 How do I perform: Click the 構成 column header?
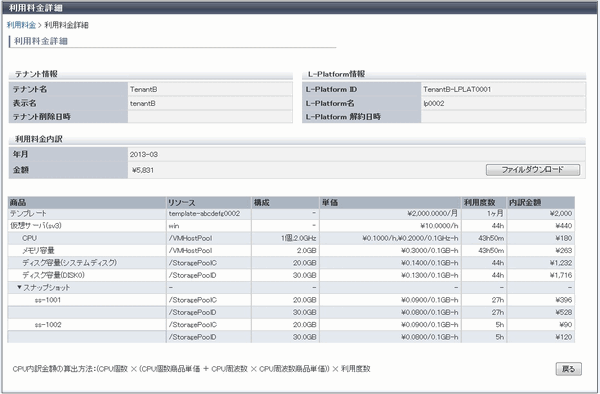click(285, 202)
